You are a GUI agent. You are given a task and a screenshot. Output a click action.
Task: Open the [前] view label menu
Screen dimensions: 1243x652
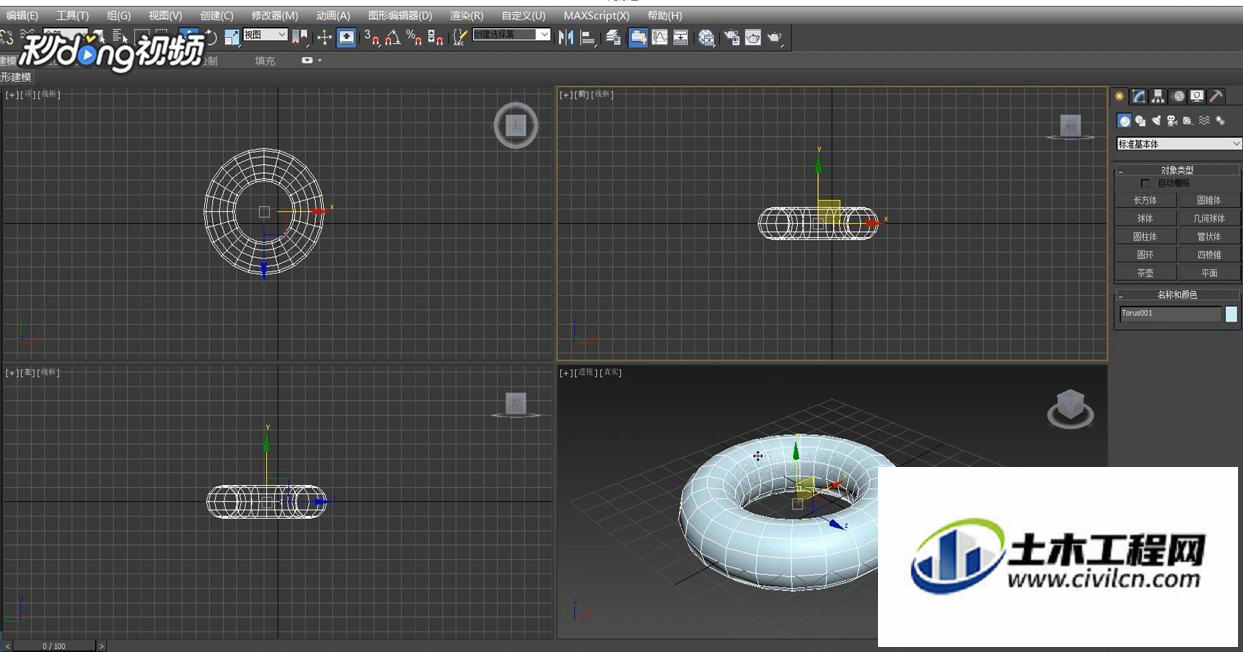point(582,94)
